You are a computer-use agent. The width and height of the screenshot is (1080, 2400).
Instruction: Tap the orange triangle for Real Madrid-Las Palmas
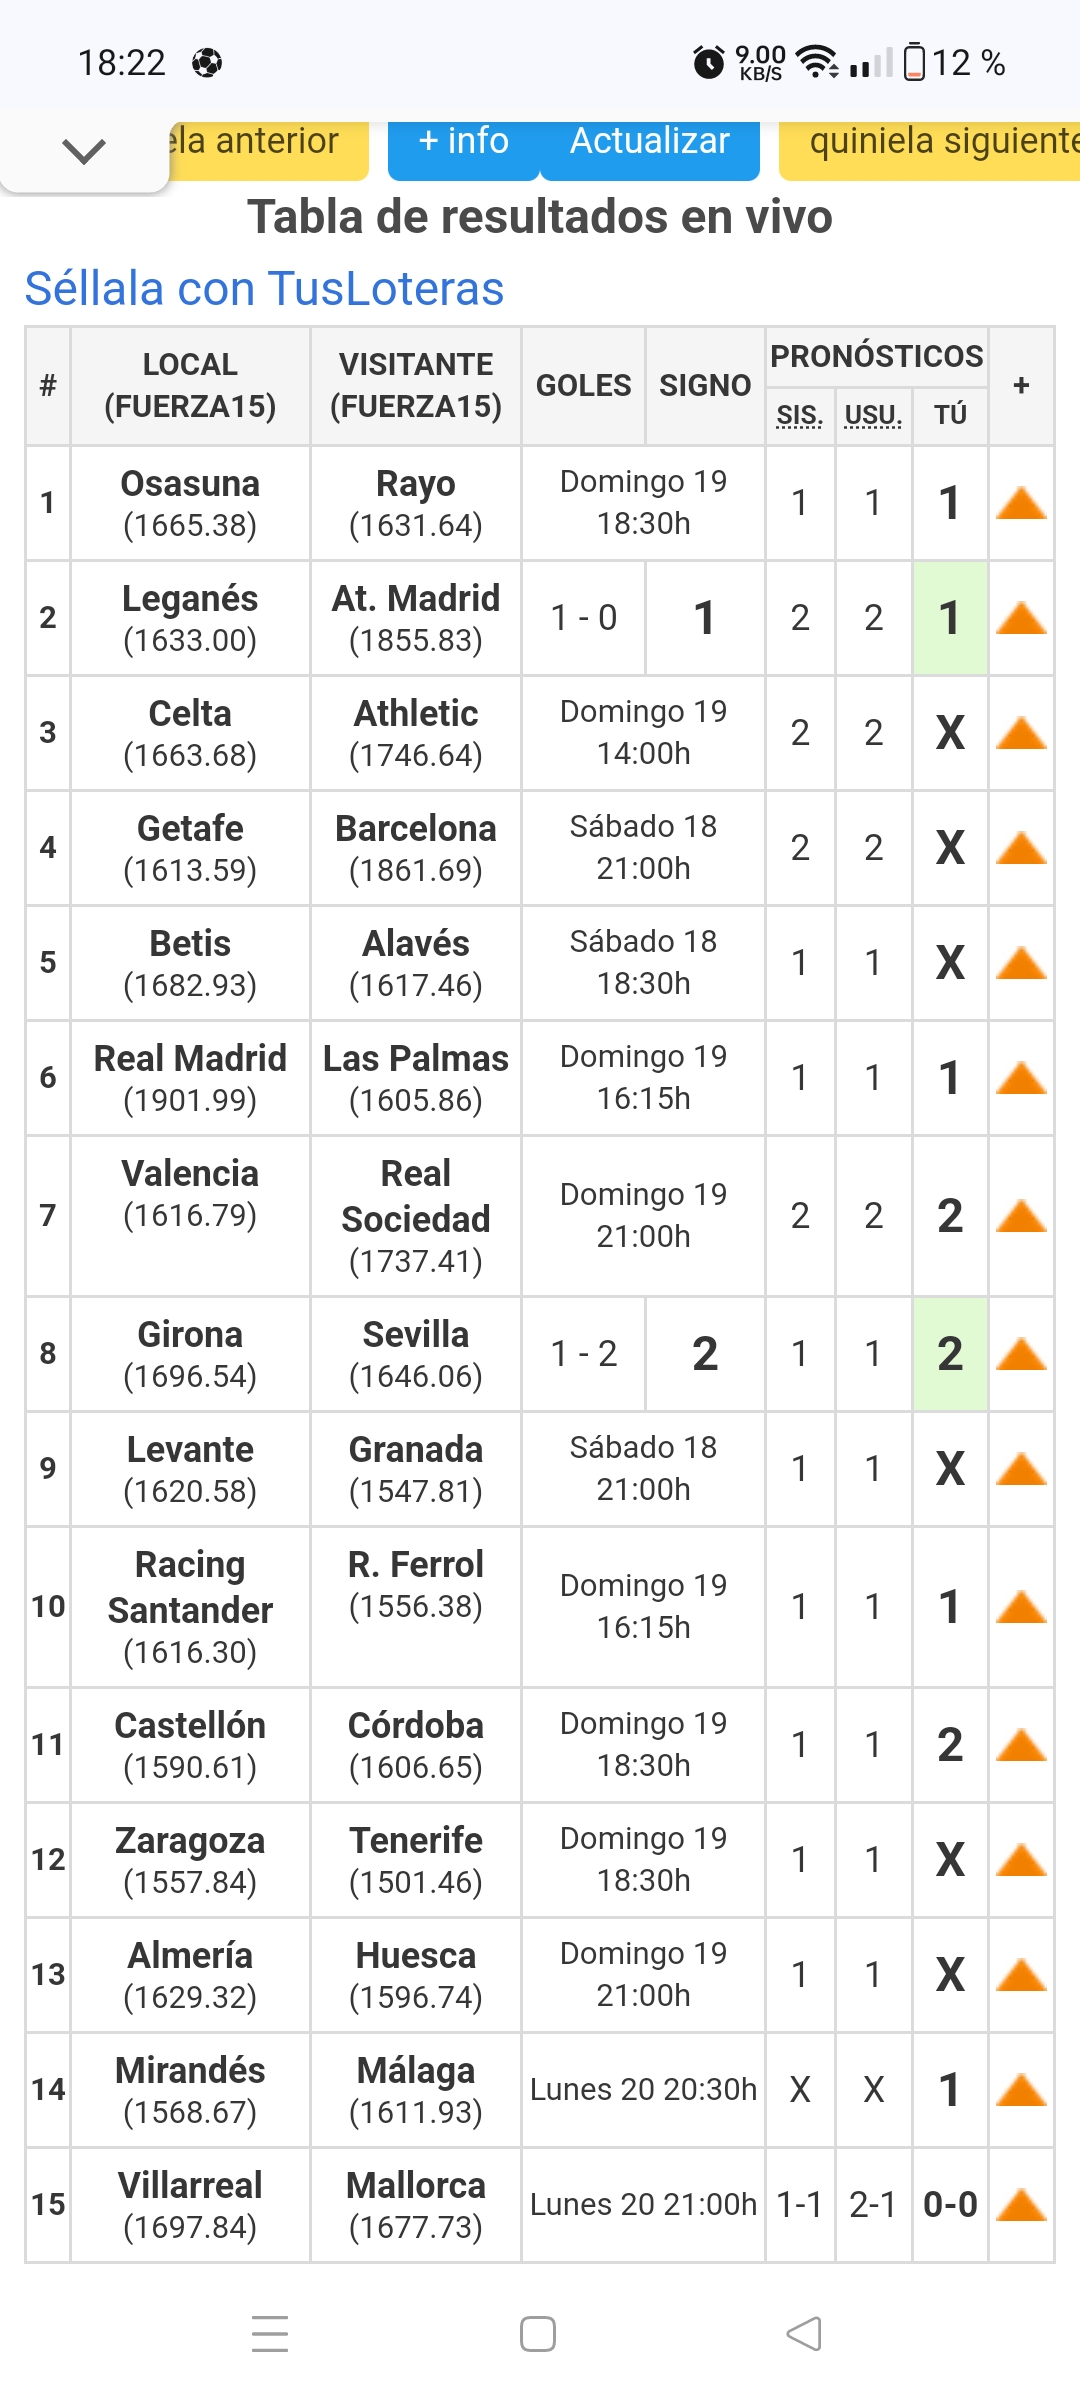click(x=1021, y=1079)
